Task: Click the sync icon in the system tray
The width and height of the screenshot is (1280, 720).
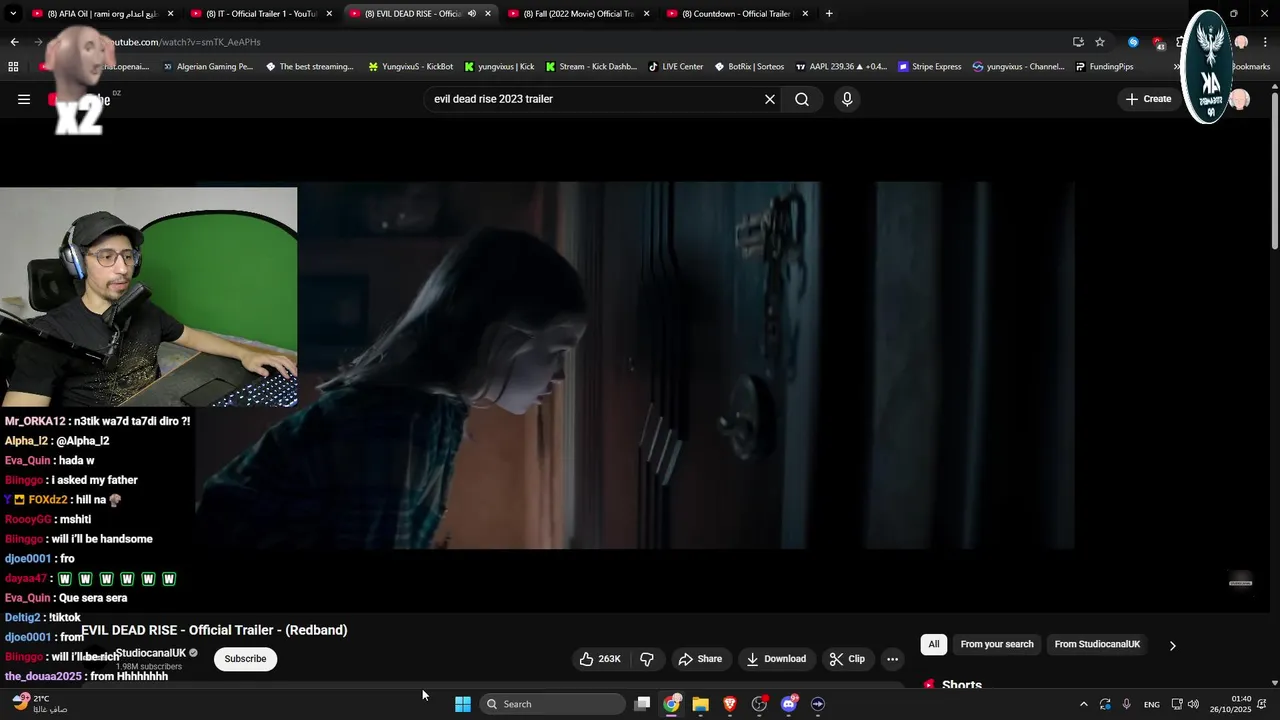Action: (x=1105, y=704)
